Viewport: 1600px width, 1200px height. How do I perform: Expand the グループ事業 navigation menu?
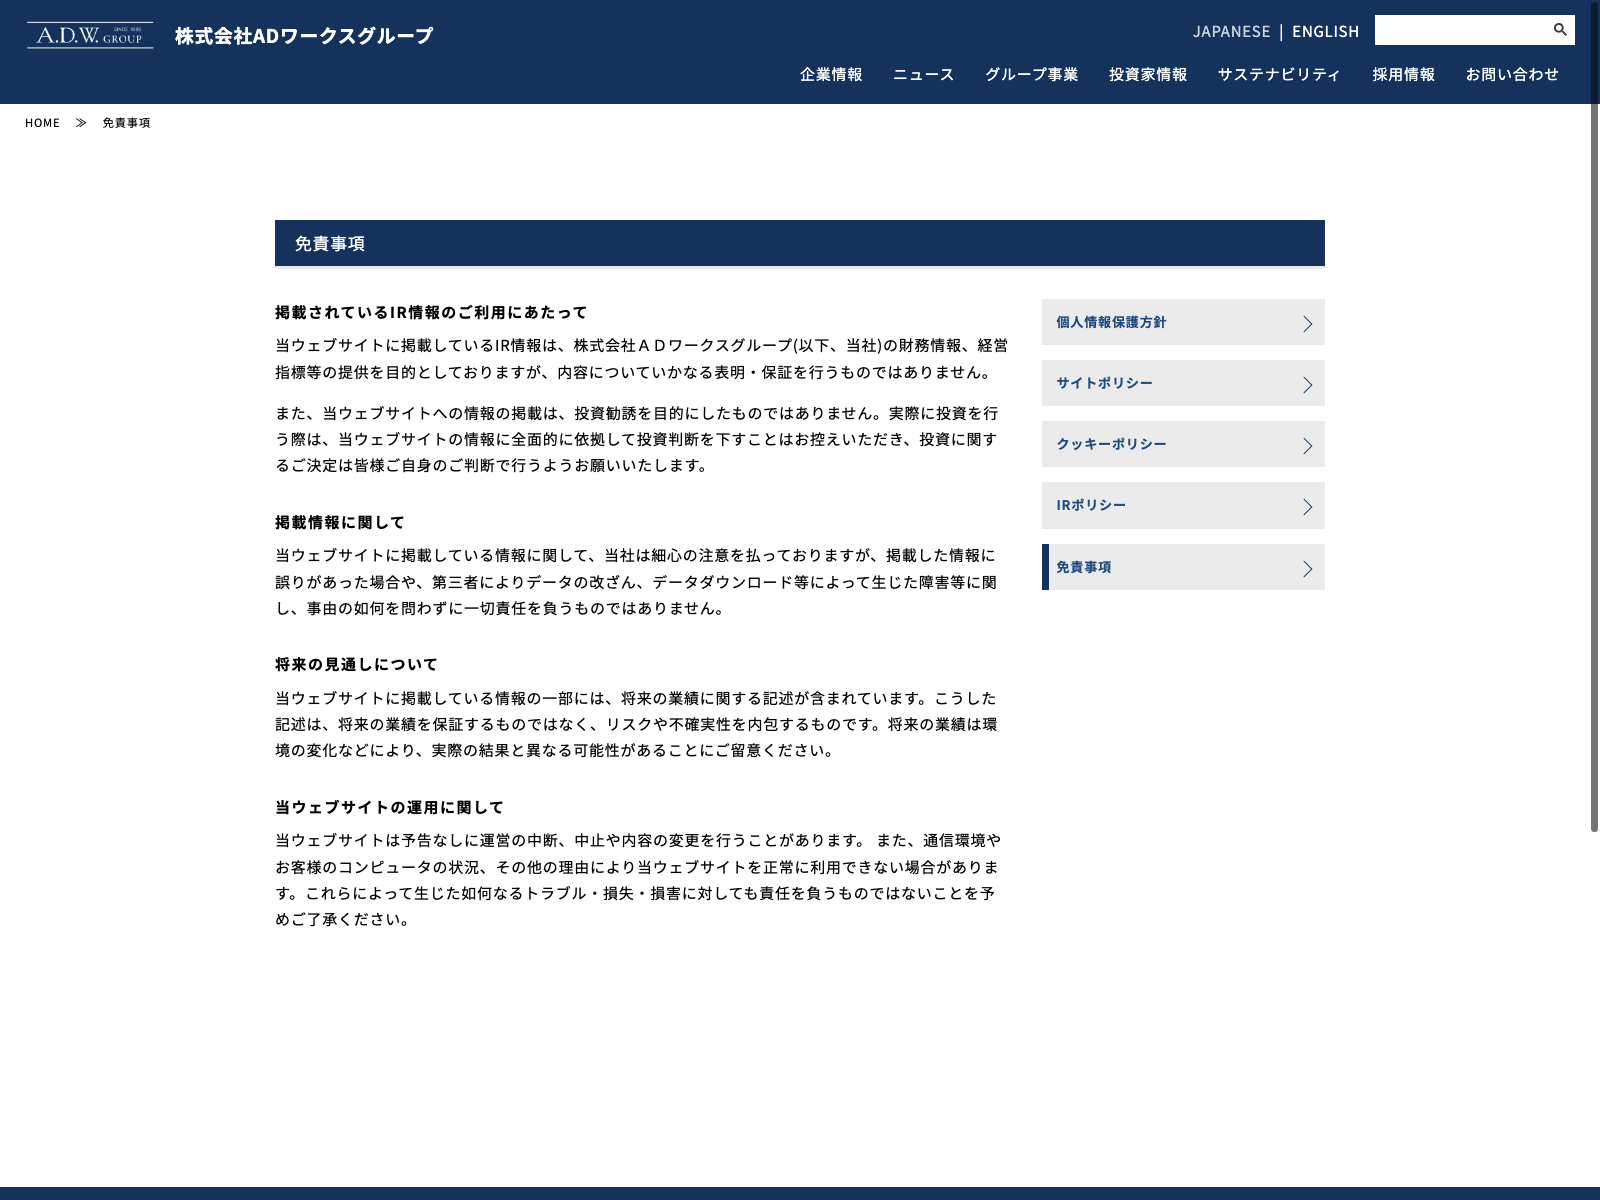tap(1031, 75)
